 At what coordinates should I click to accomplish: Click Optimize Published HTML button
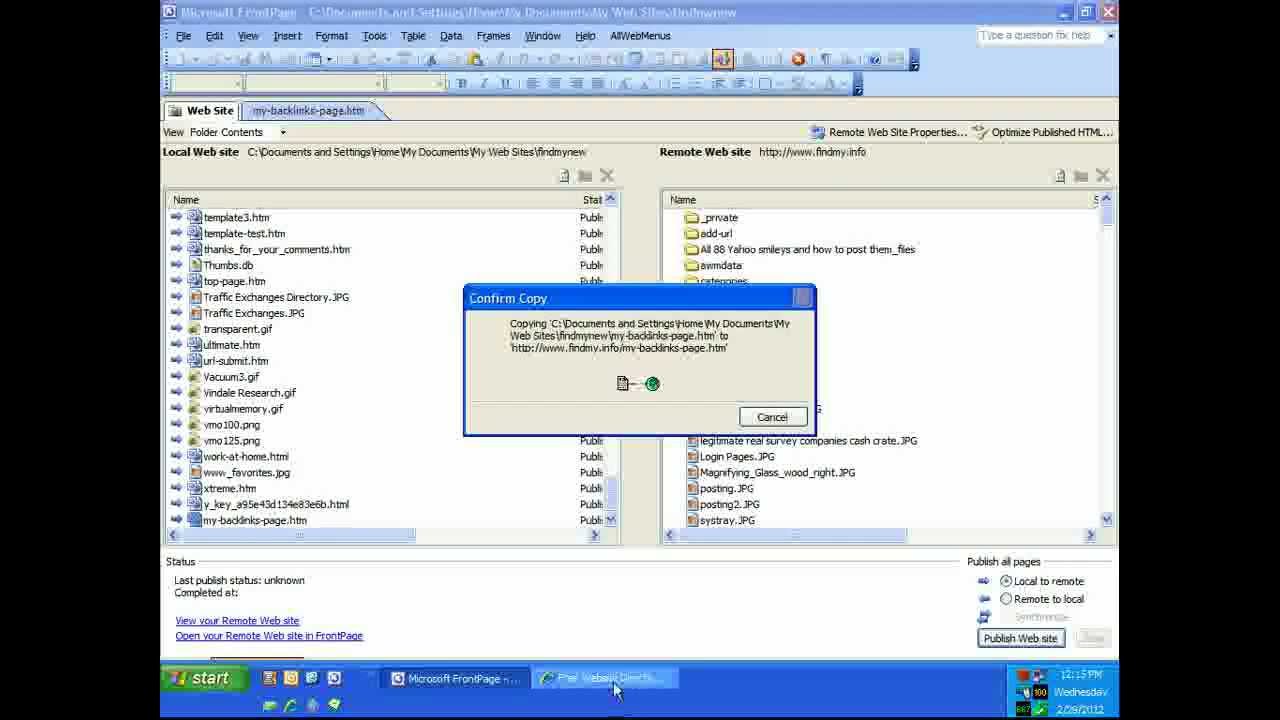pyautogui.click(x=1042, y=132)
